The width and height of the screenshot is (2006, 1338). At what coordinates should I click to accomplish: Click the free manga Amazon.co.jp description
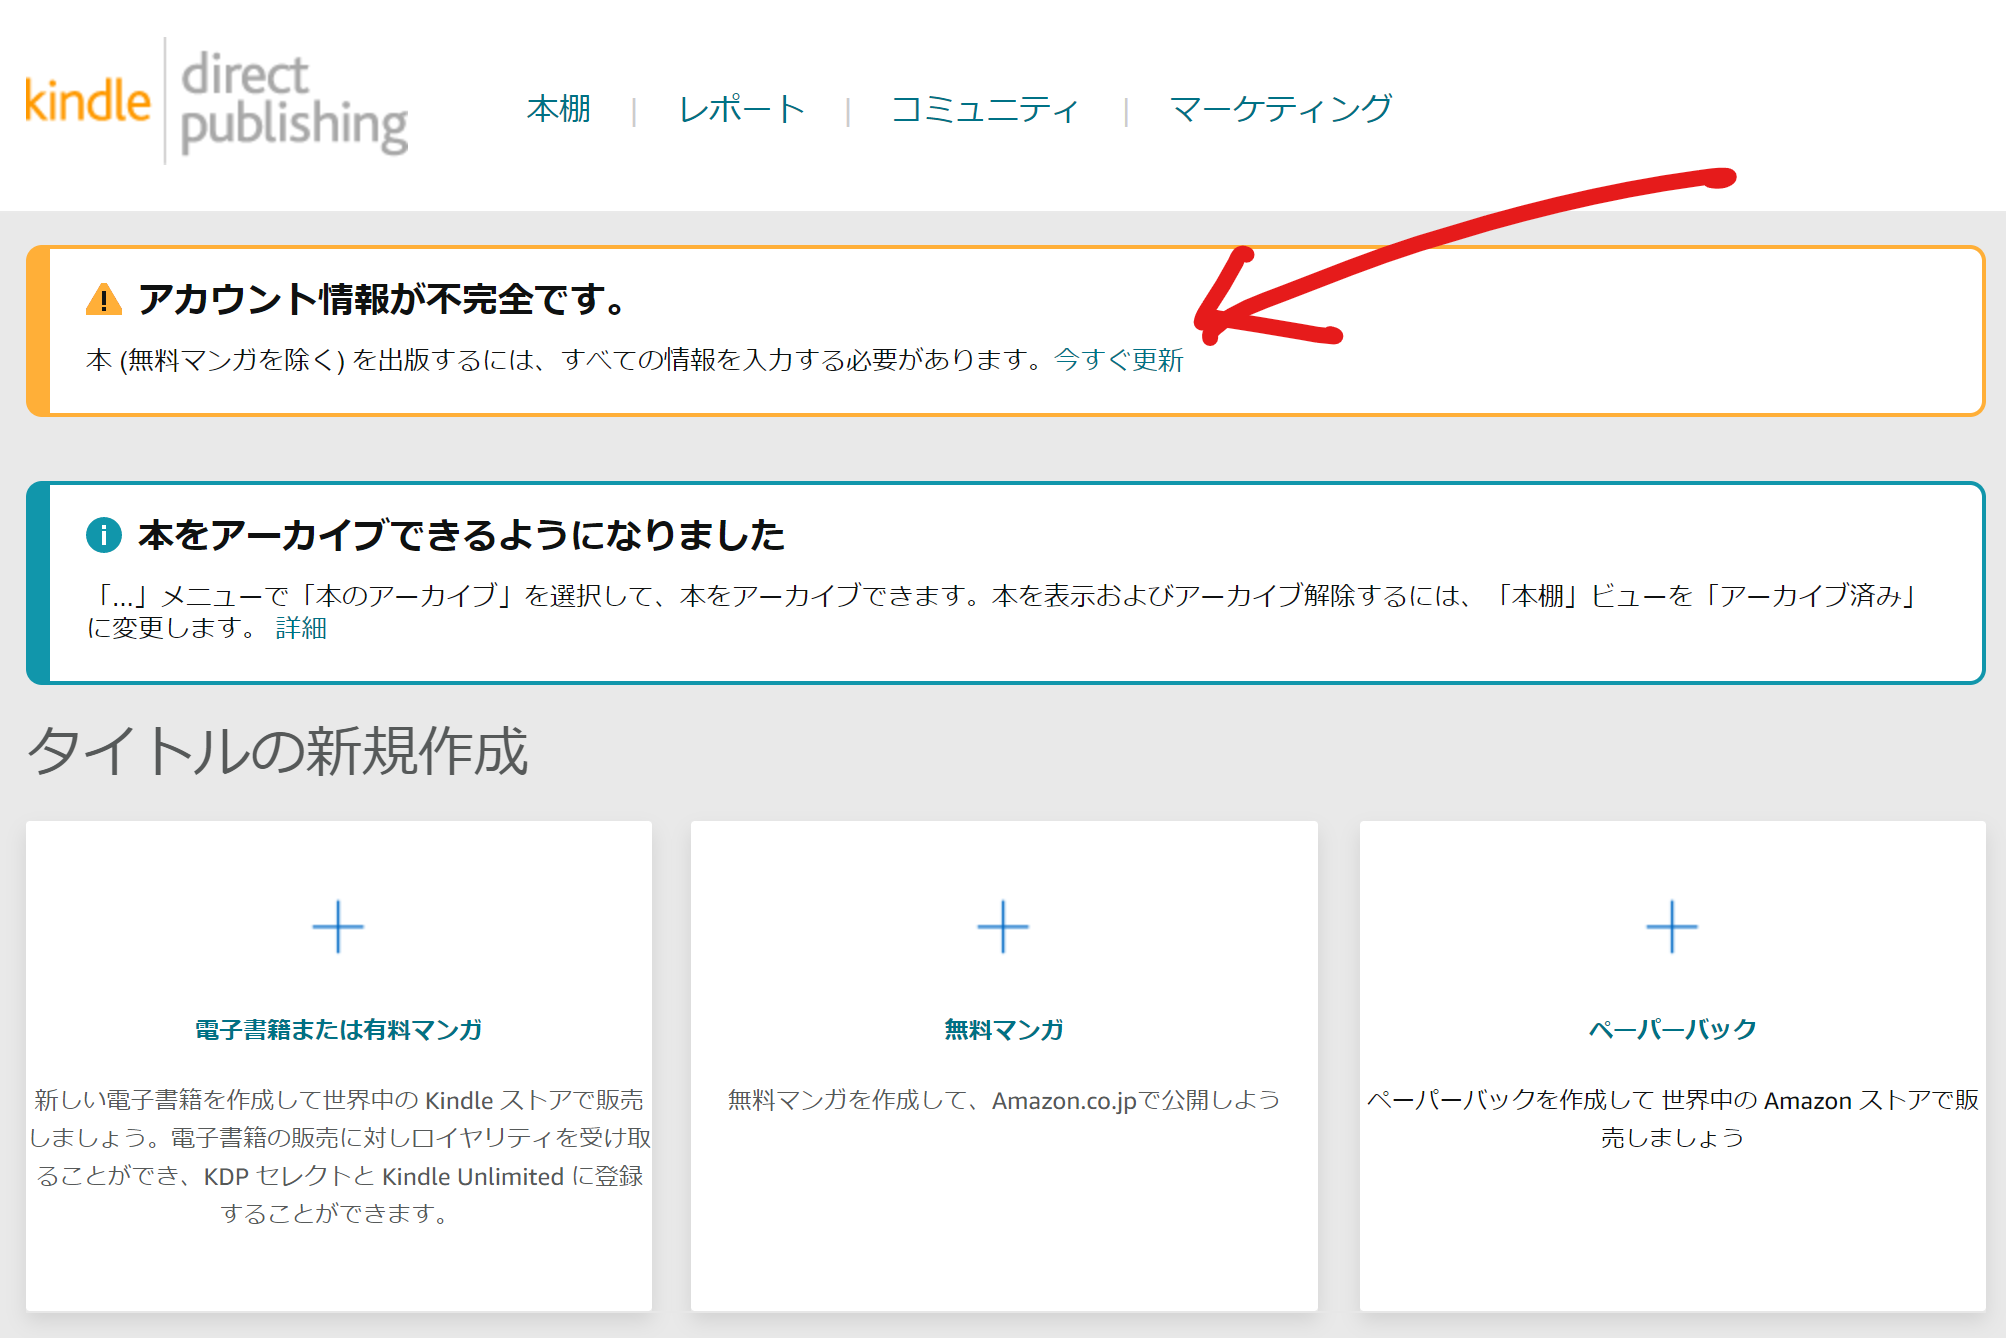click(x=1004, y=1100)
